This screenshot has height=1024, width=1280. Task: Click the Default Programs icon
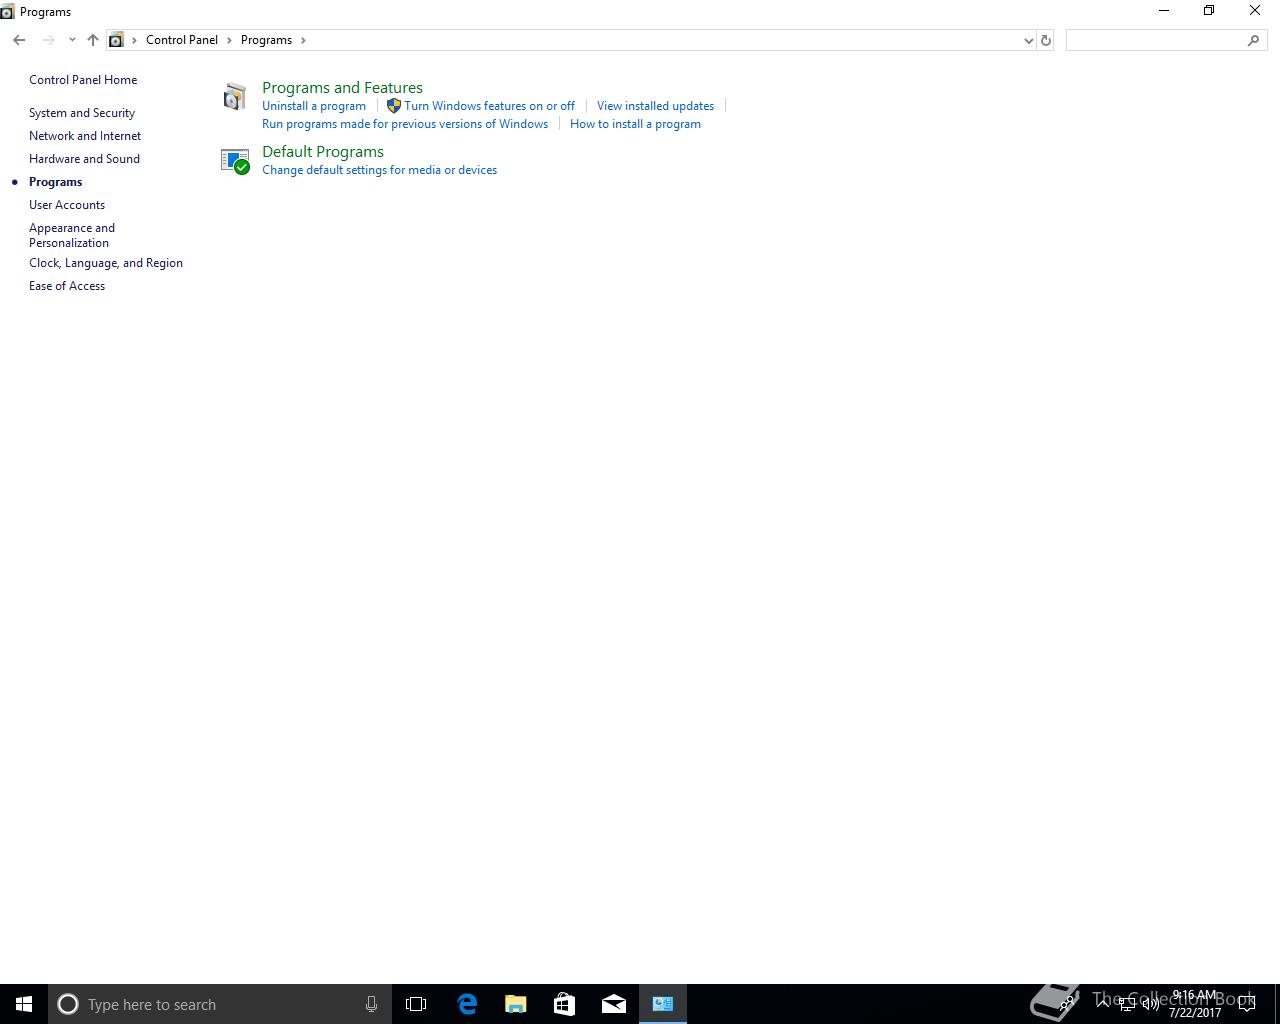[235, 161]
